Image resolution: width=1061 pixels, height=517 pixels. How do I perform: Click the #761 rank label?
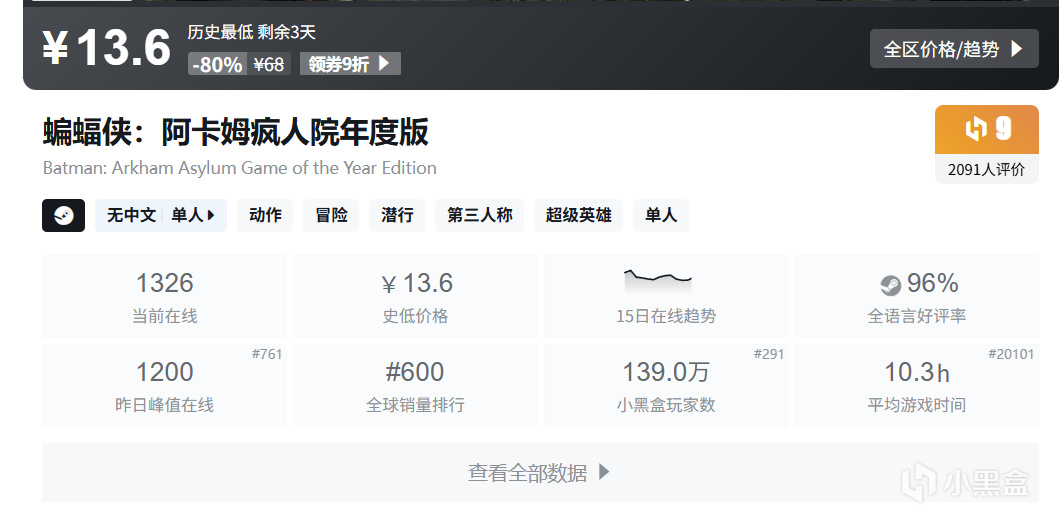point(267,354)
